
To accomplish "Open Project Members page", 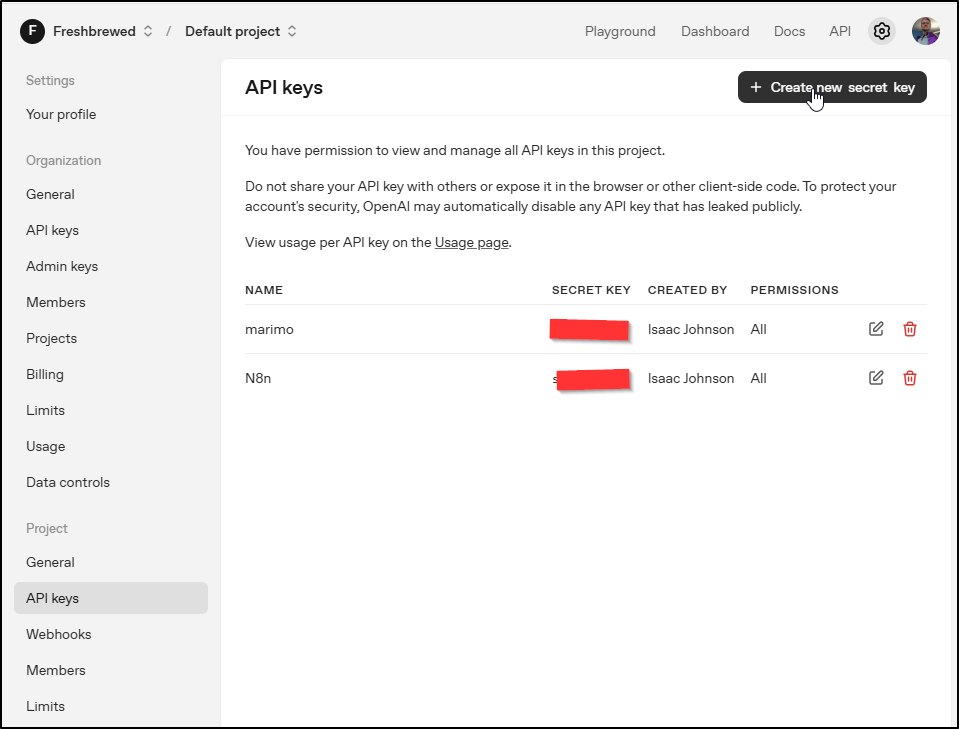I will (56, 671).
